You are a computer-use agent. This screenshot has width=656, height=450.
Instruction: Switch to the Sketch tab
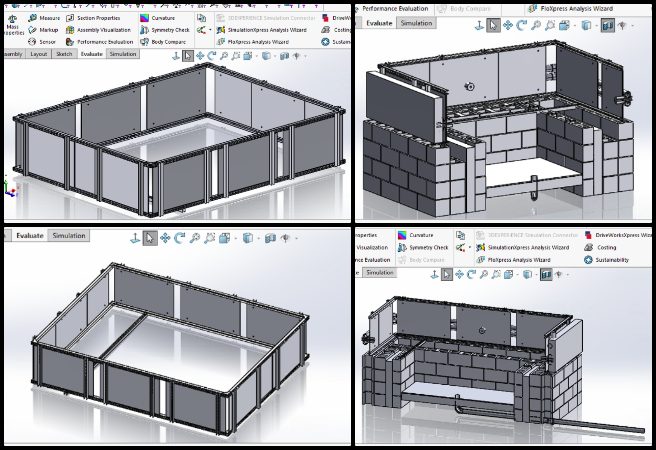64,55
